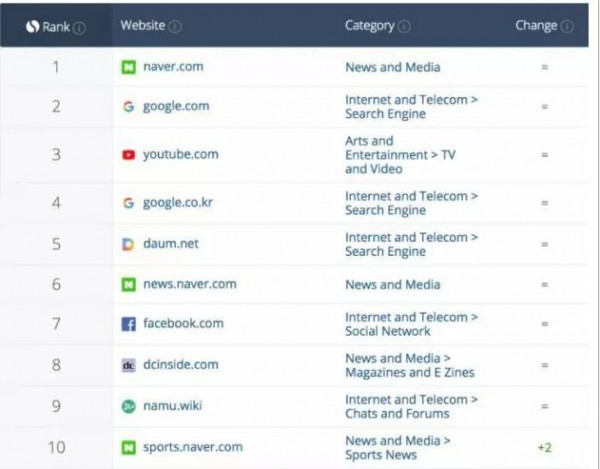The width and height of the screenshot is (600, 469).
Task: Open the sports.naver.com website link
Action: [193, 447]
